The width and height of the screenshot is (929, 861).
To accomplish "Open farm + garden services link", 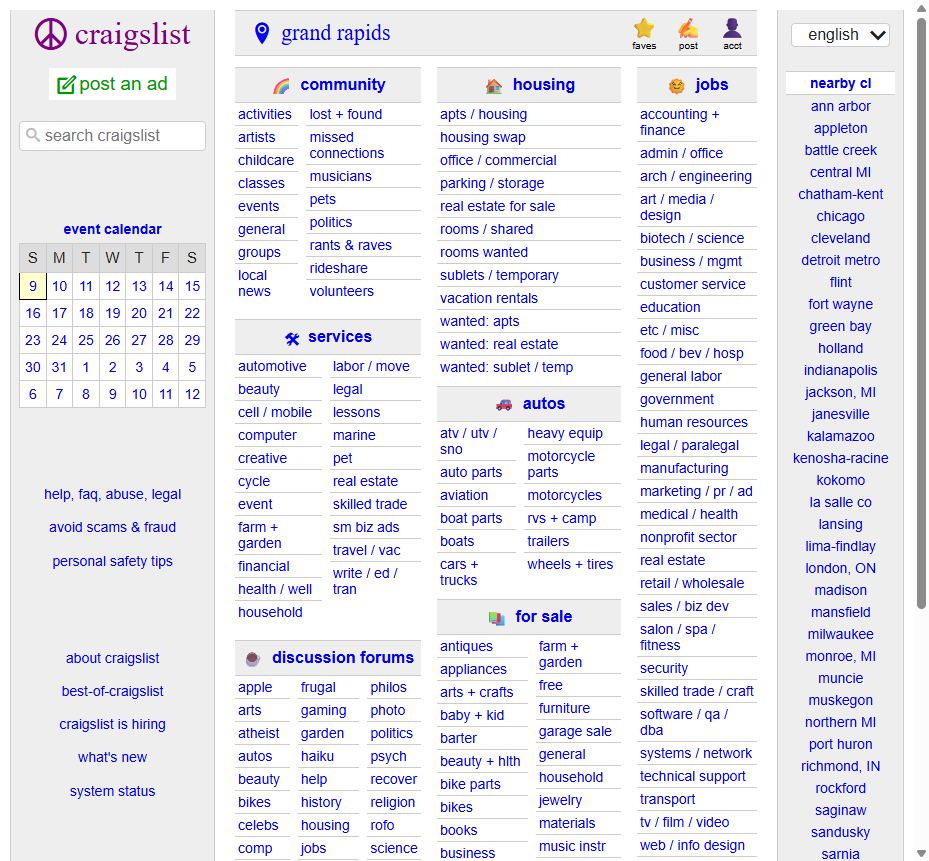I will 260,535.
